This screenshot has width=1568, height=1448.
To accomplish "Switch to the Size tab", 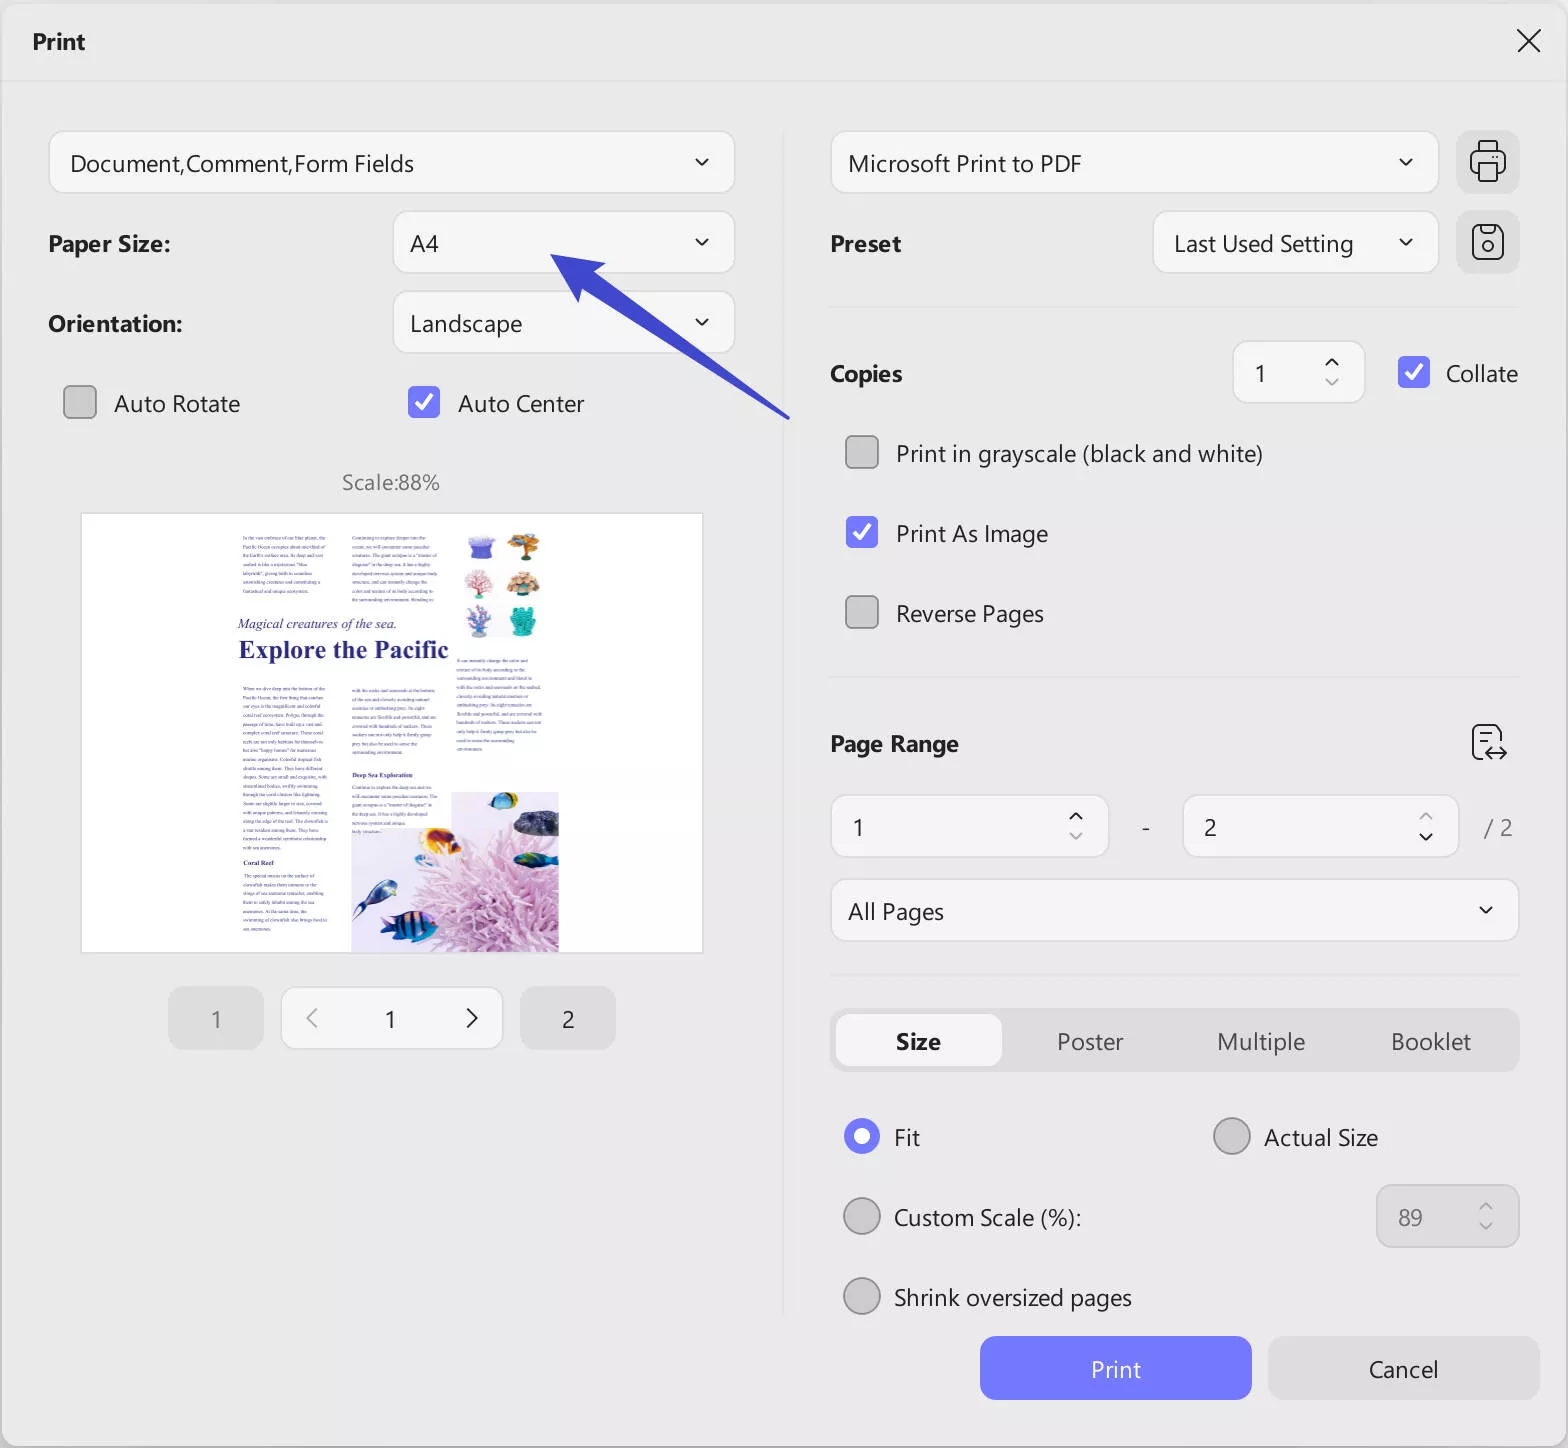I will [x=918, y=1040].
